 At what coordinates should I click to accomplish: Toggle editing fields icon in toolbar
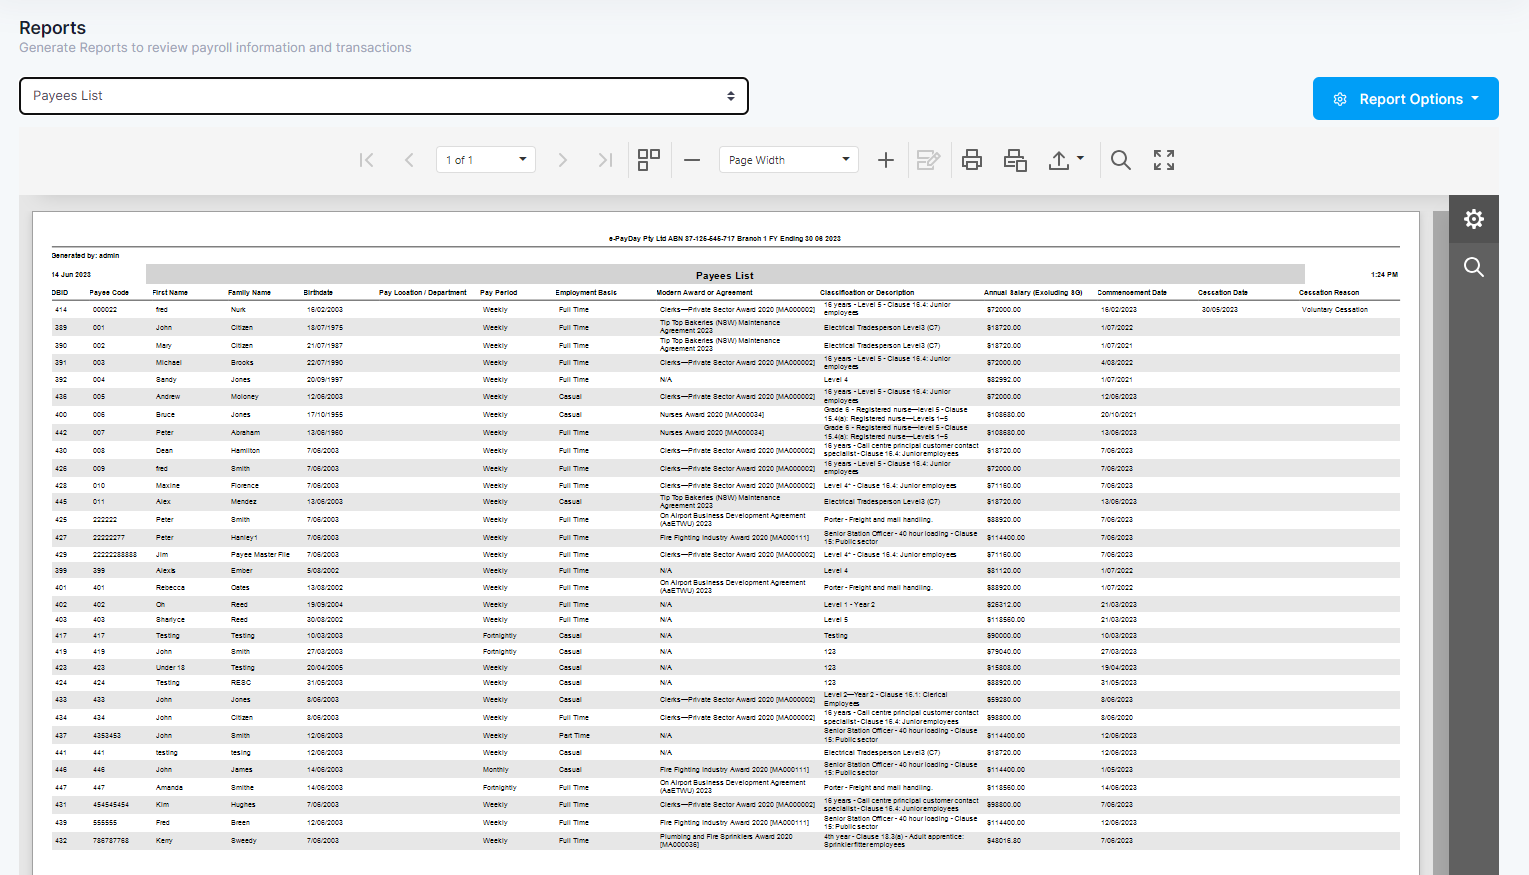[x=928, y=160]
